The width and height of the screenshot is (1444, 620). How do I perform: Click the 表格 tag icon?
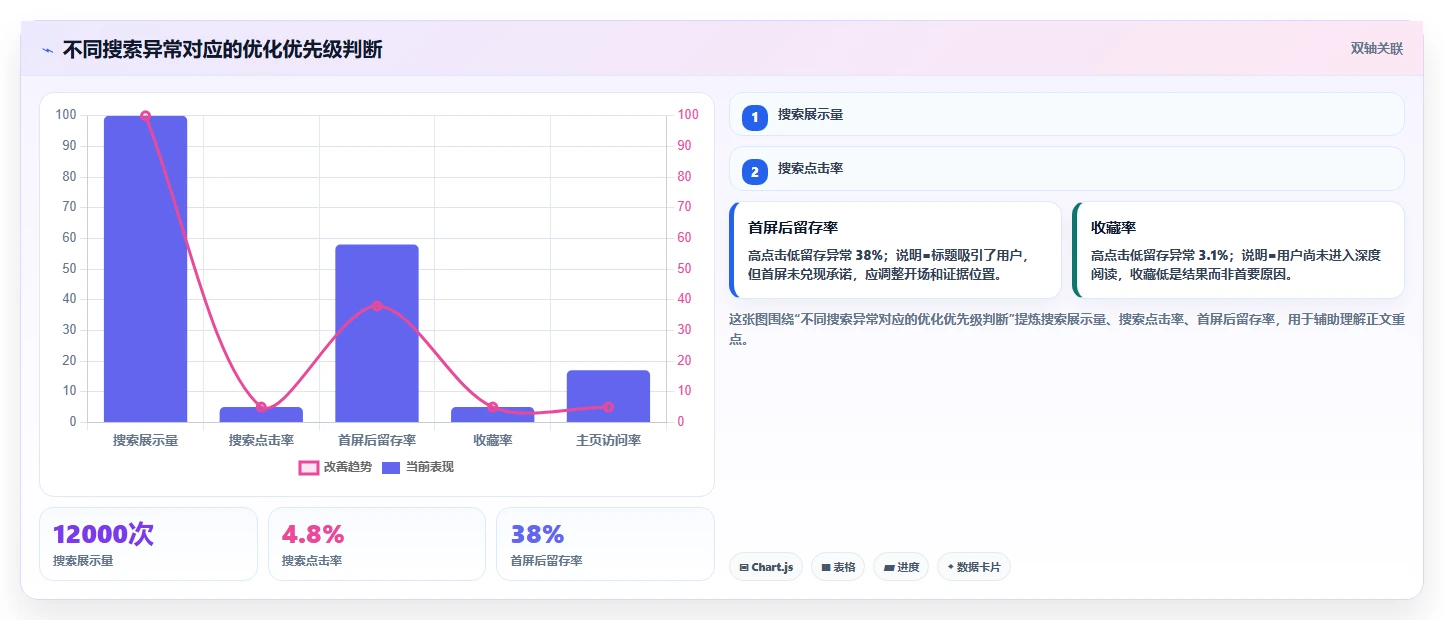(826, 568)
